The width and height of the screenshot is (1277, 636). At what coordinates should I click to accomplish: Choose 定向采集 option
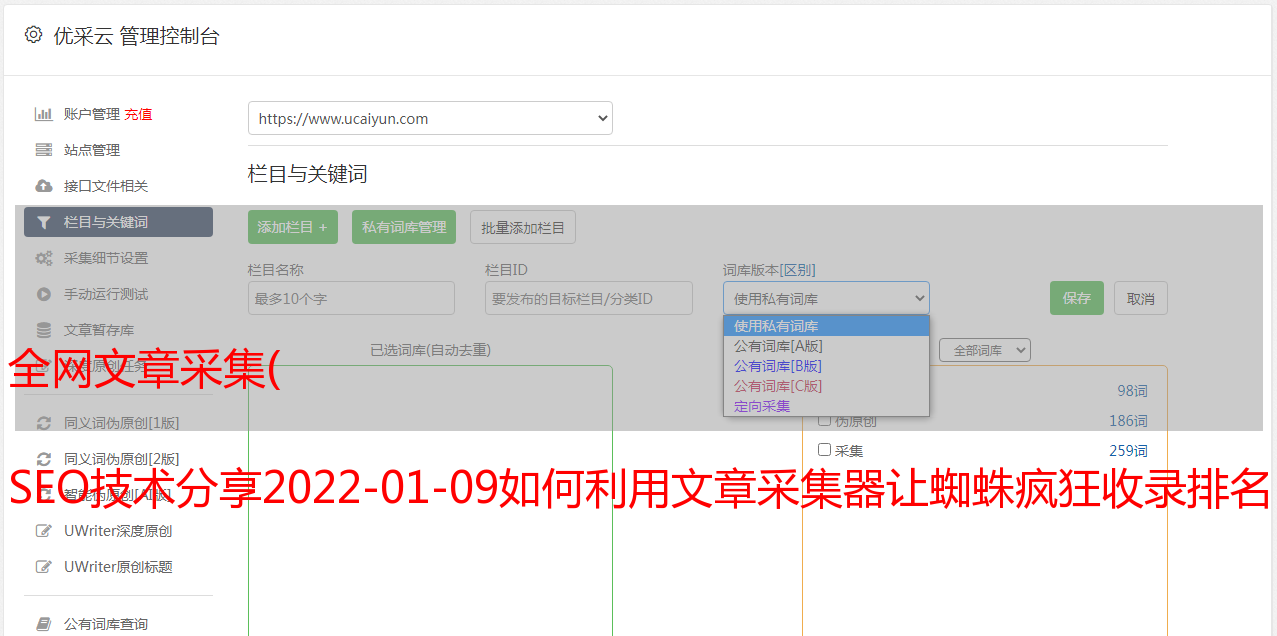[x=826, y=406]
